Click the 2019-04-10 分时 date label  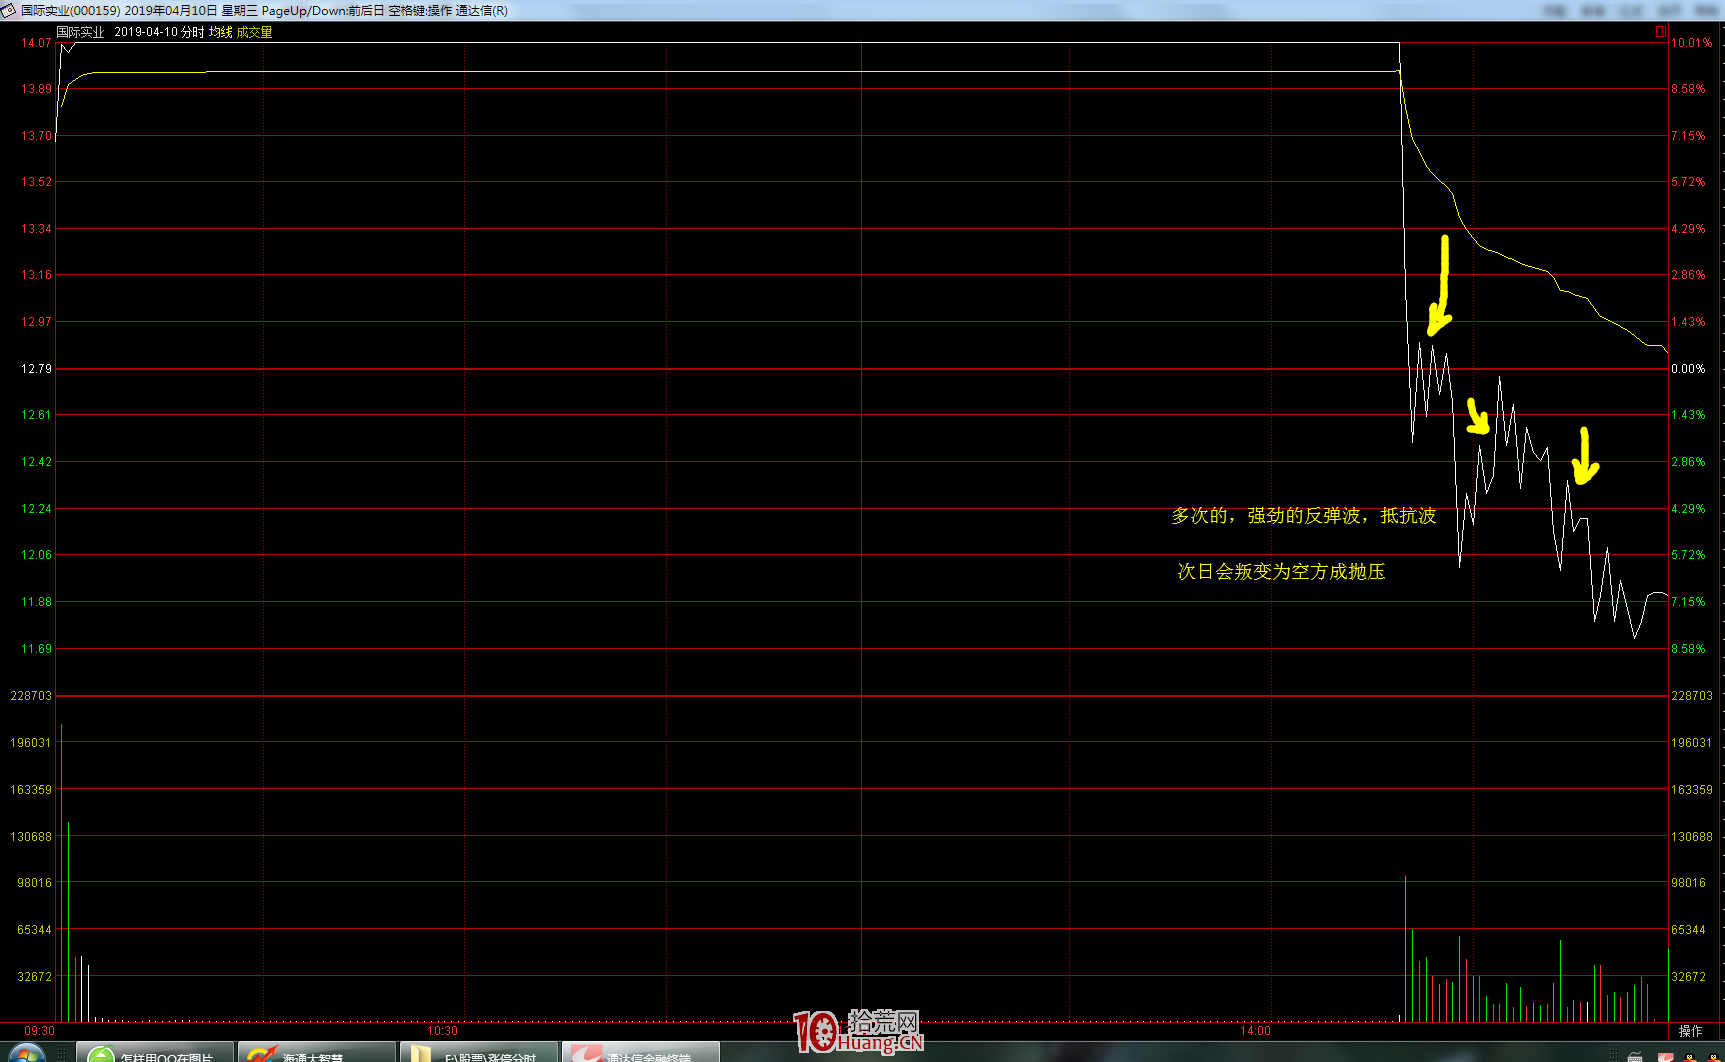click(x=159, y=32)
